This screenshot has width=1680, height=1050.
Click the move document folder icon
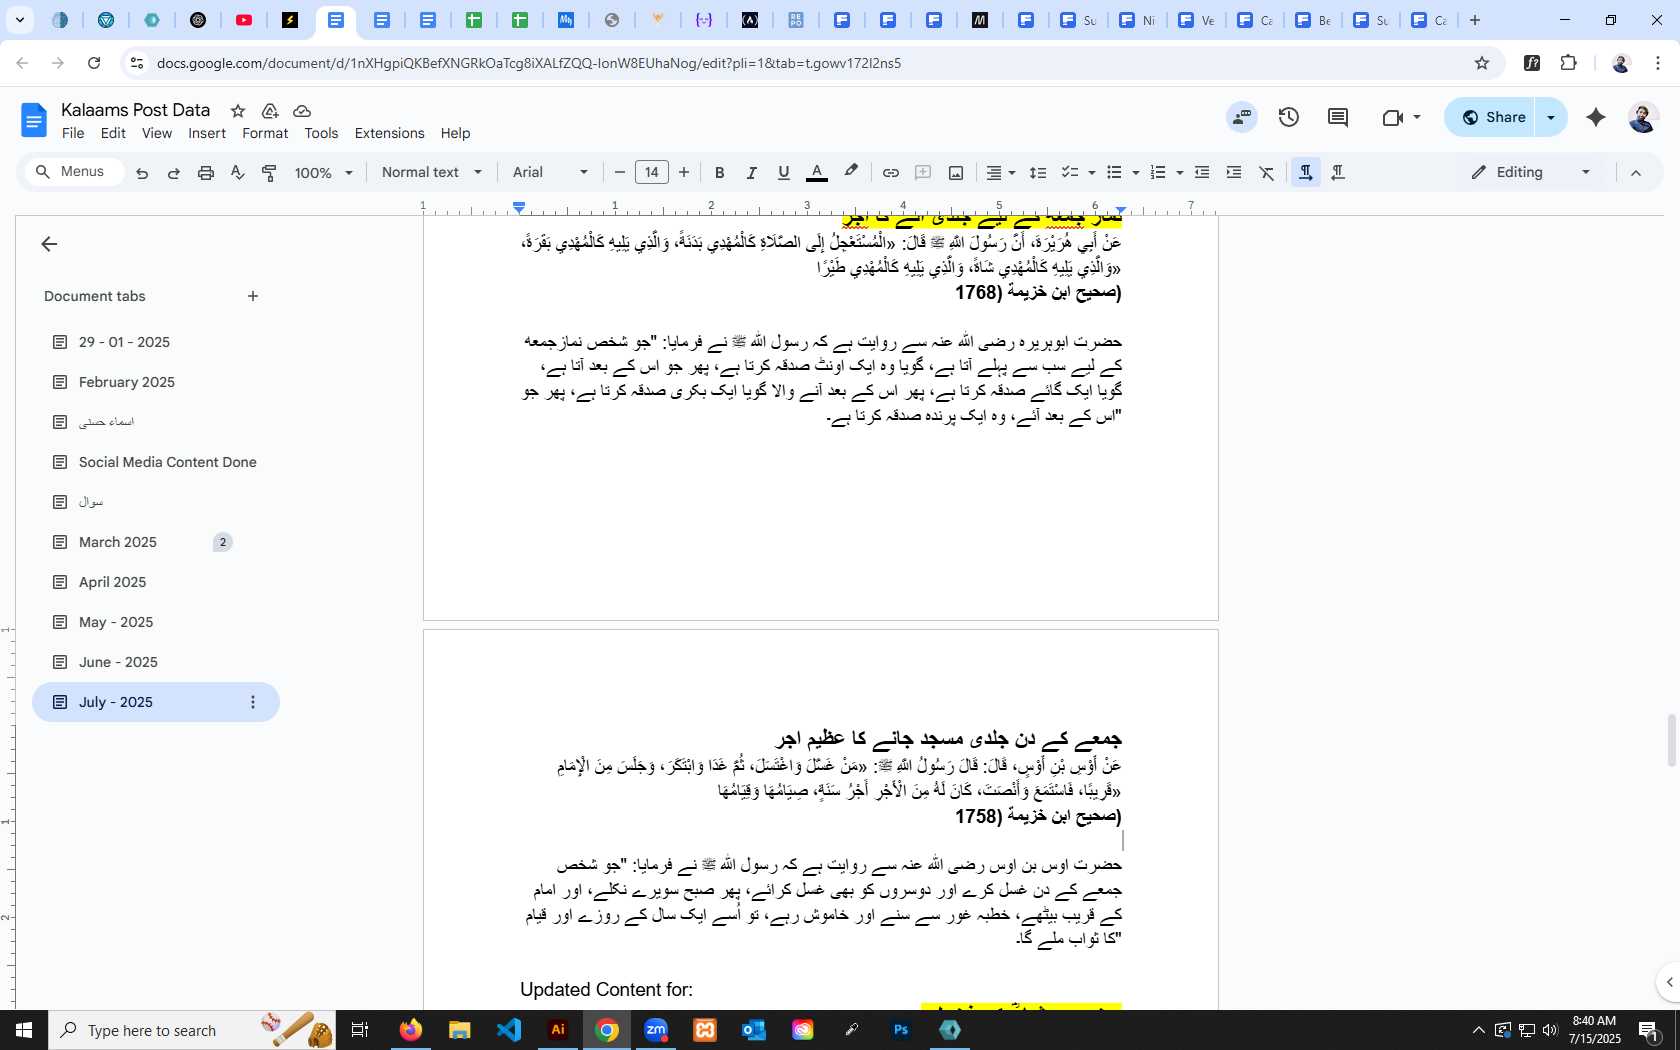(x=270, y=111)
